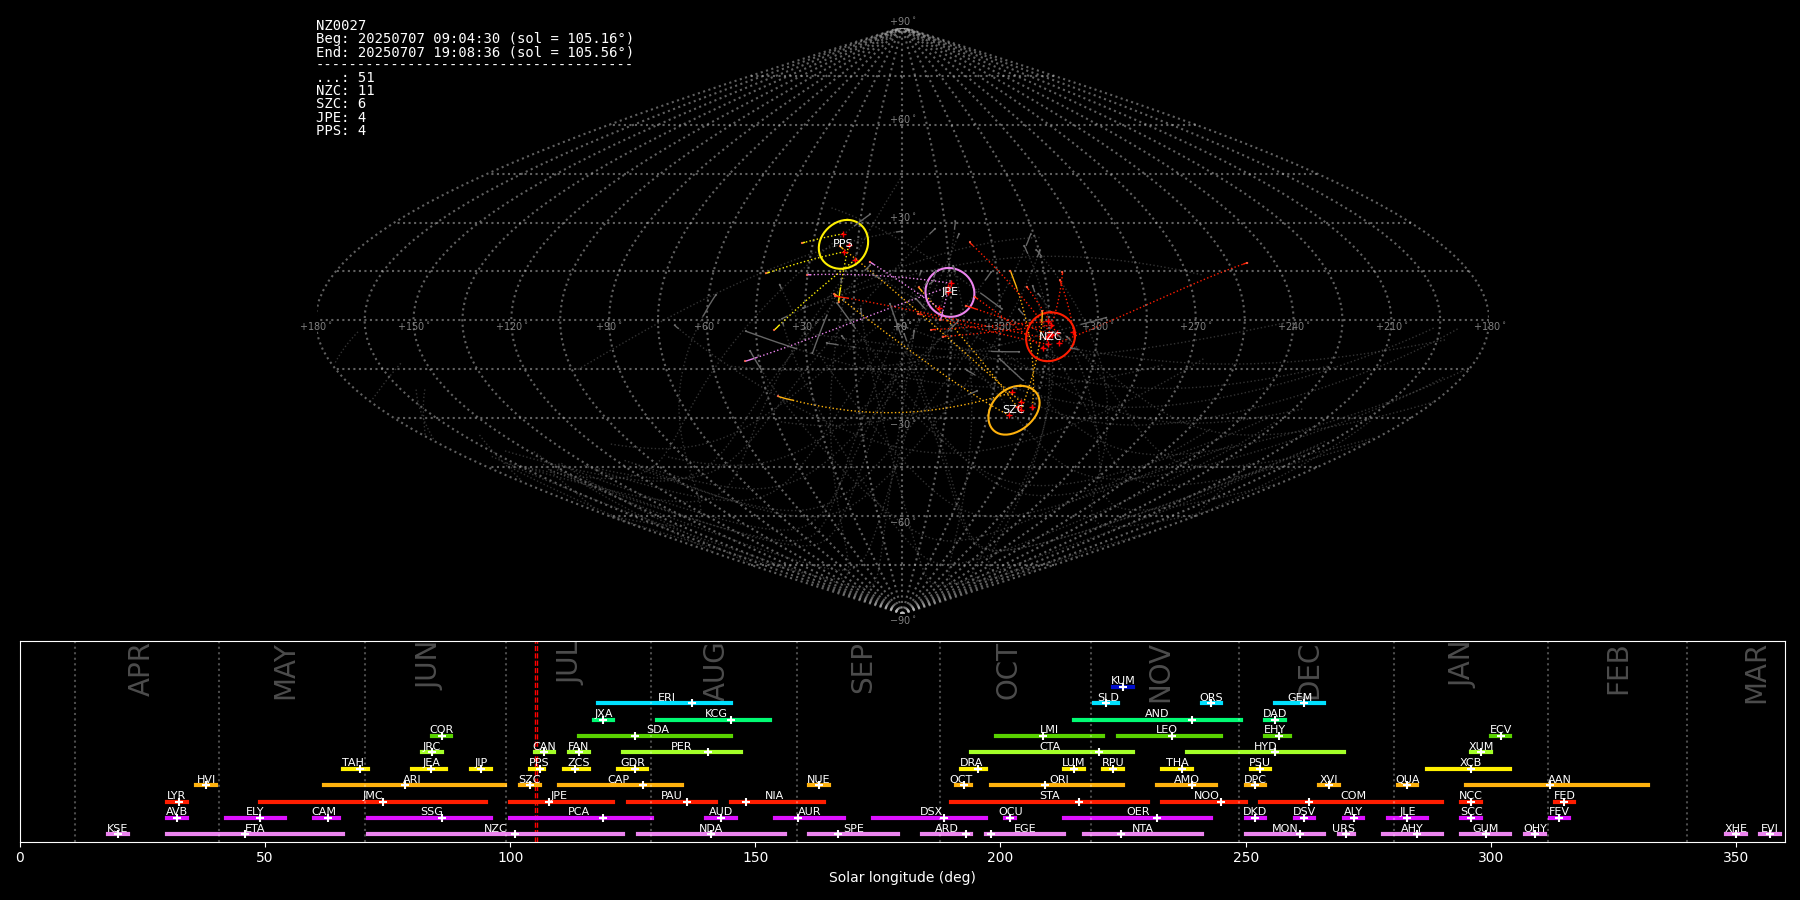Click the NDA pink shower bar
The image size is (1800, 900).
pos(711,834)
